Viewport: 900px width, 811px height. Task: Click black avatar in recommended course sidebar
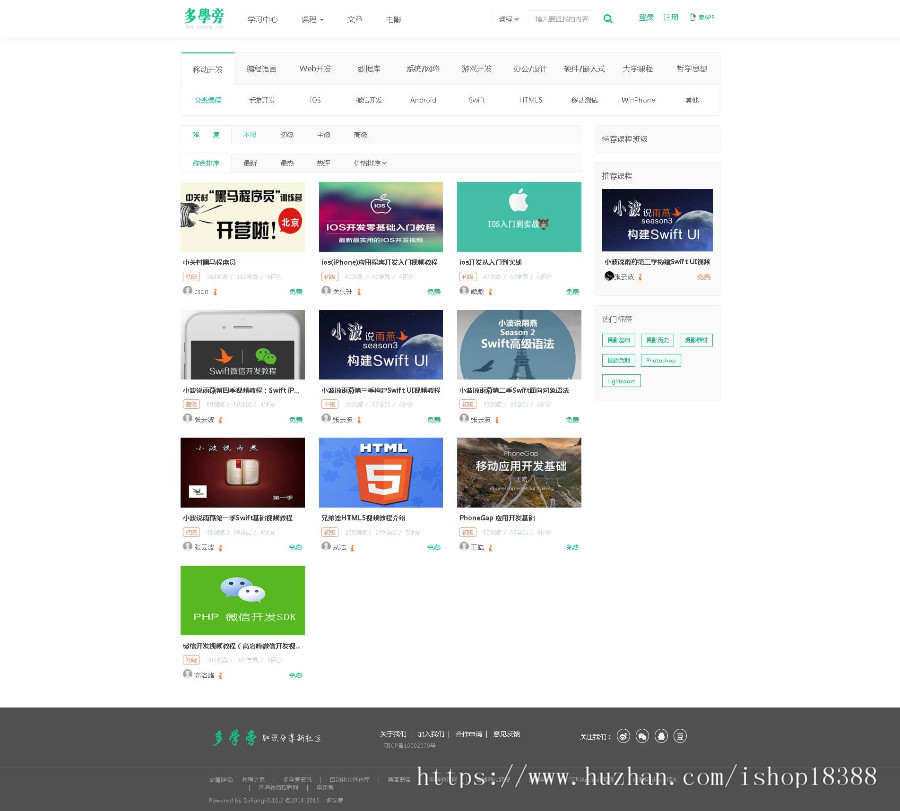coord(609,276)
